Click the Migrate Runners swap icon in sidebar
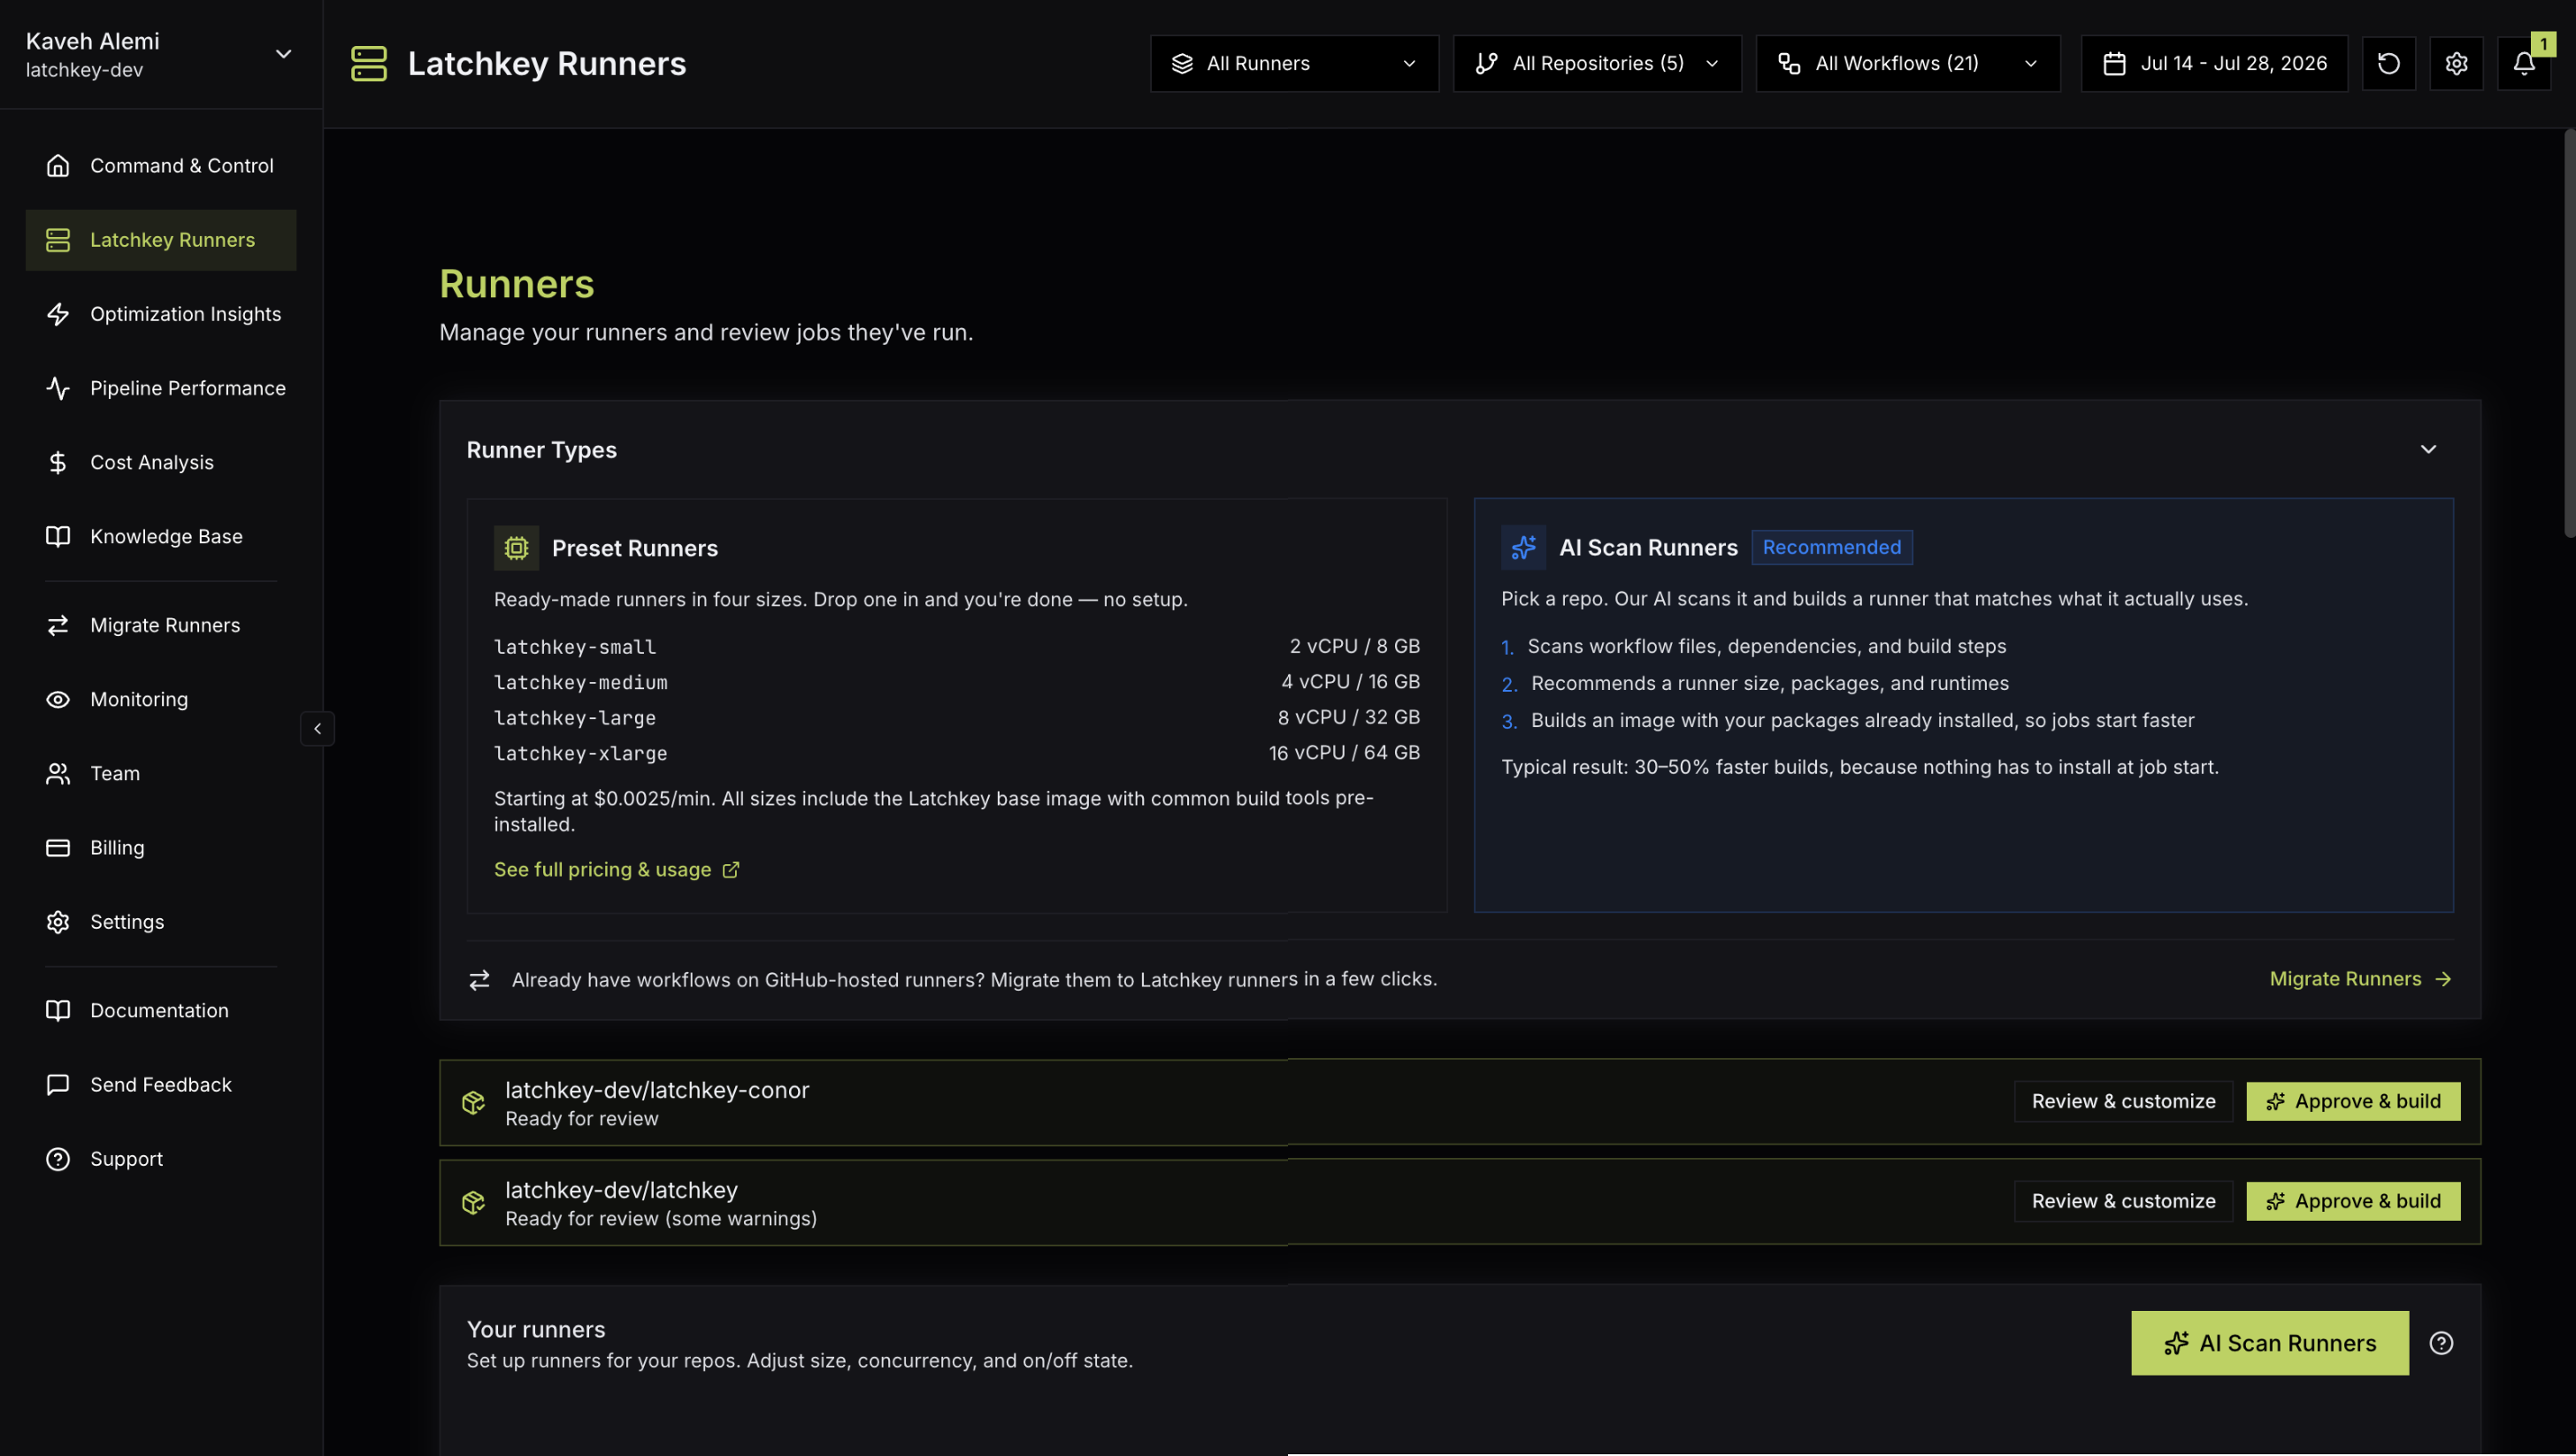This screenshot has width=2576, height=1456. [x=58, y=625]
